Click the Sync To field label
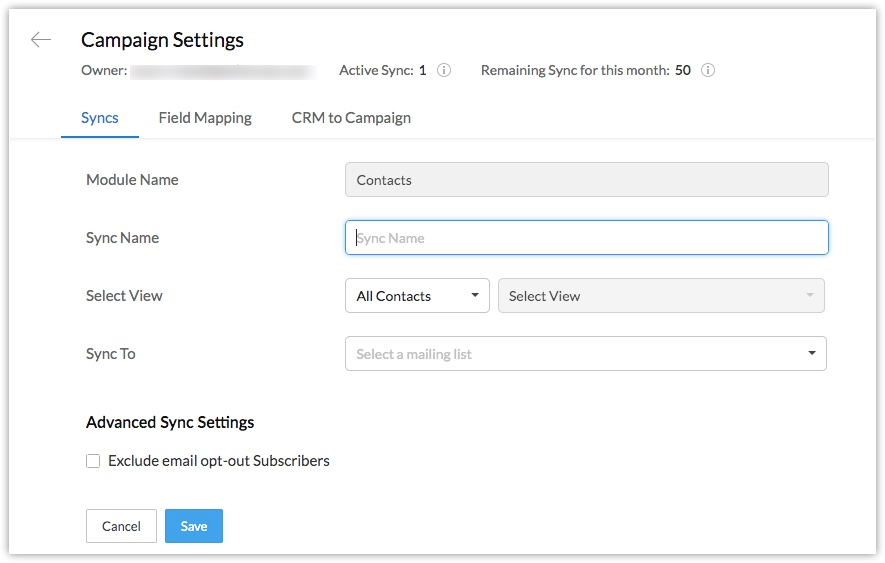This screenshot has height=563, width=885. tap(111, 354)
